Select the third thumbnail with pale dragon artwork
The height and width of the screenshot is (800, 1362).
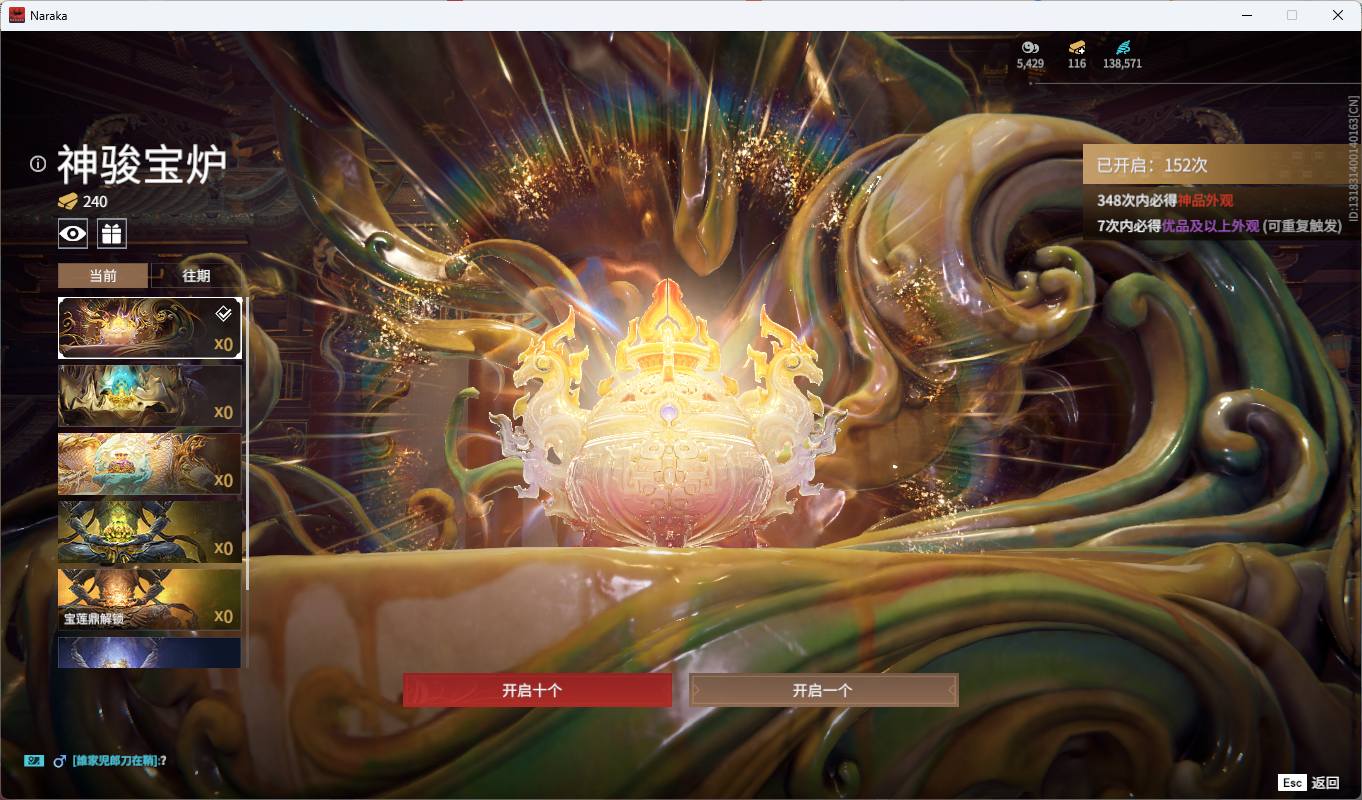pos(150,464)
